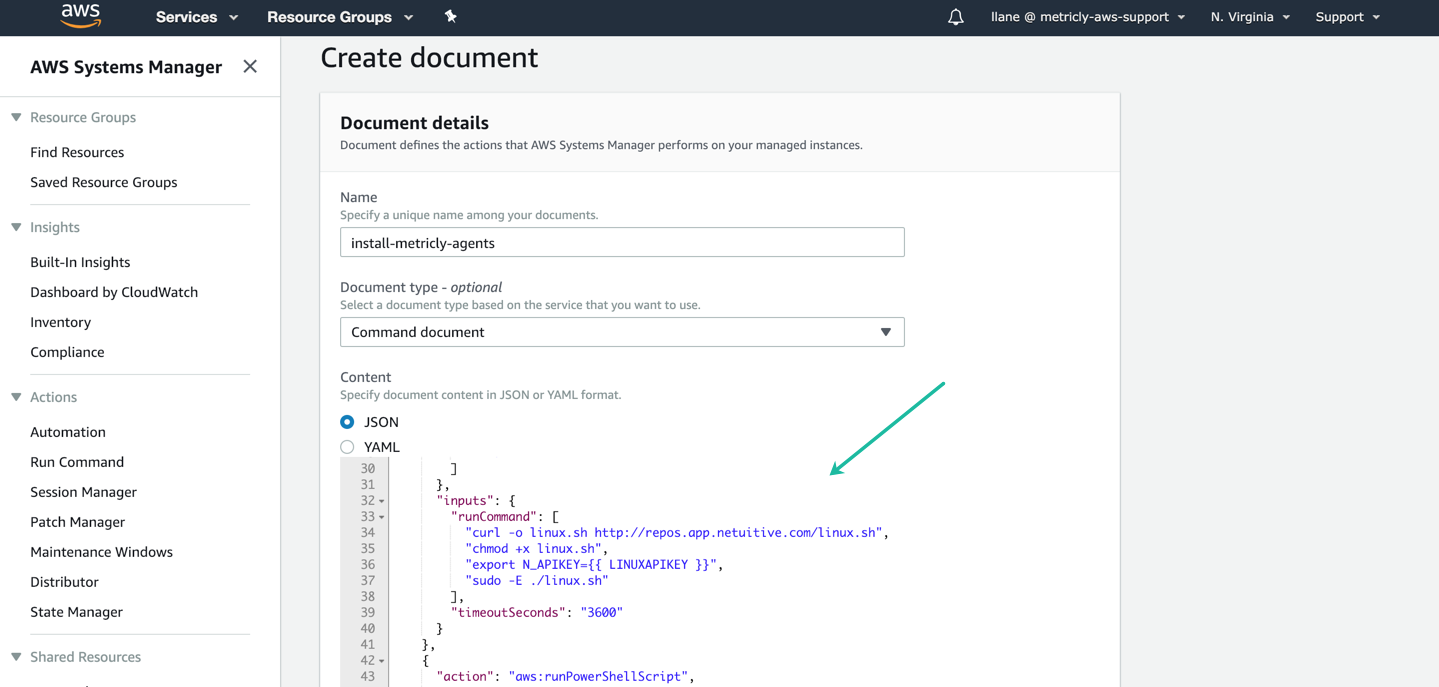Click the "timeoutSeconds": "3600" line
This screenshot has height=687, width=1439.
pos(537,613)
